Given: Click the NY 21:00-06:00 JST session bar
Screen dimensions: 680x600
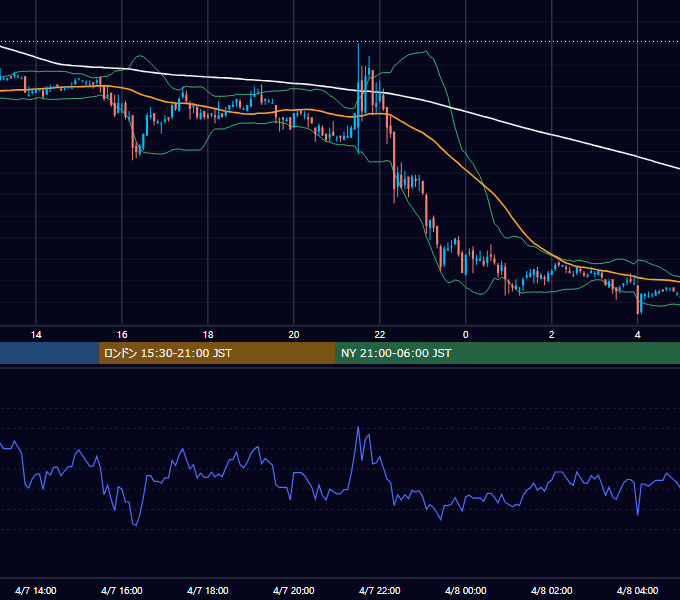Looking at the screenshot, I should point(507,353).
